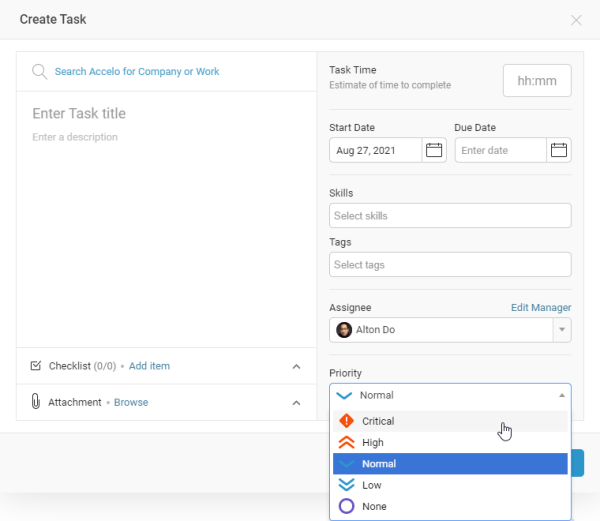Click the Edit Manager link
Image resolution: width=600 pixels, height=521 pixels.
click(540, 308)
